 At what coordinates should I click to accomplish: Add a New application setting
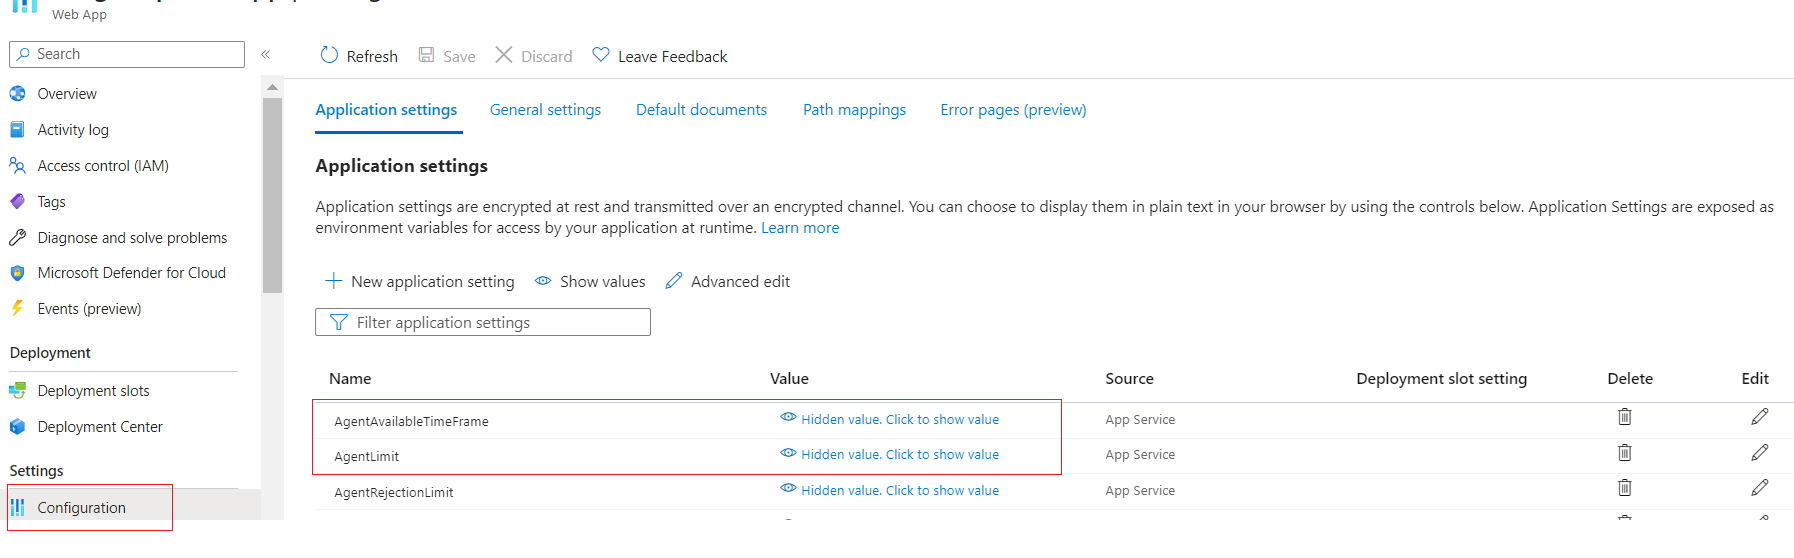420,282
